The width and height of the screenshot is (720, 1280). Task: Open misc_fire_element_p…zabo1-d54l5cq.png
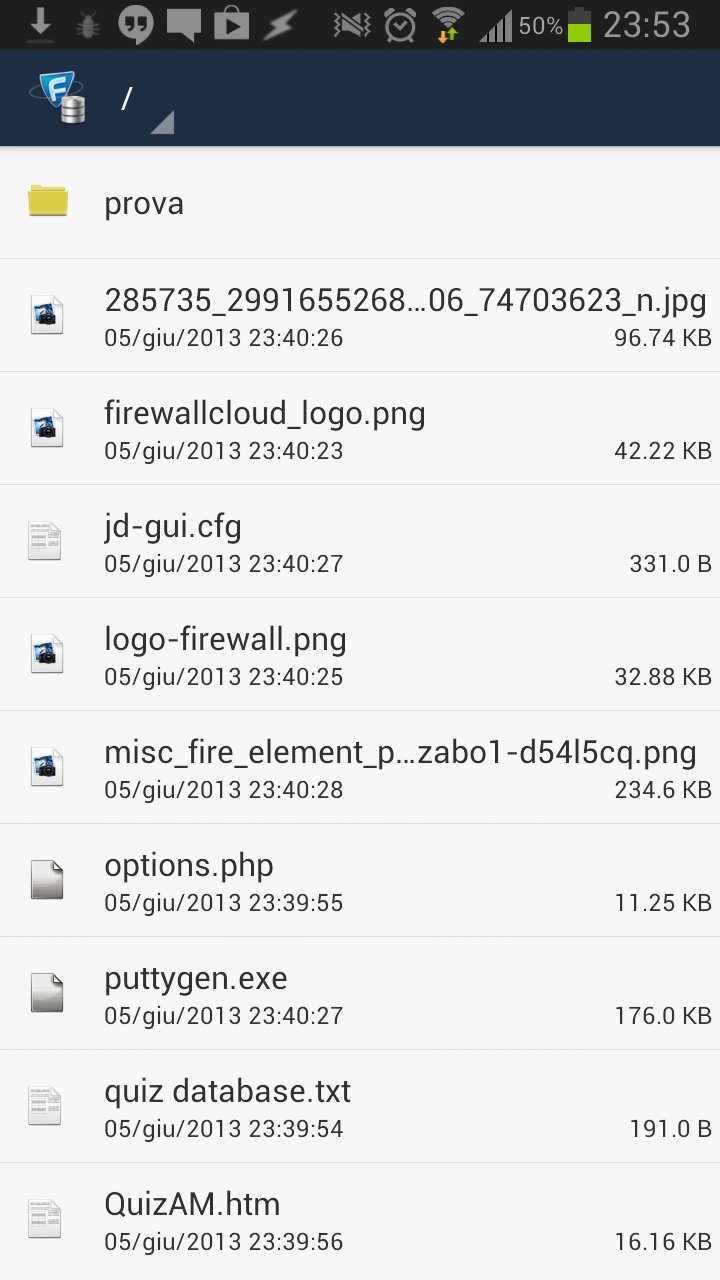tap(360, 768)
